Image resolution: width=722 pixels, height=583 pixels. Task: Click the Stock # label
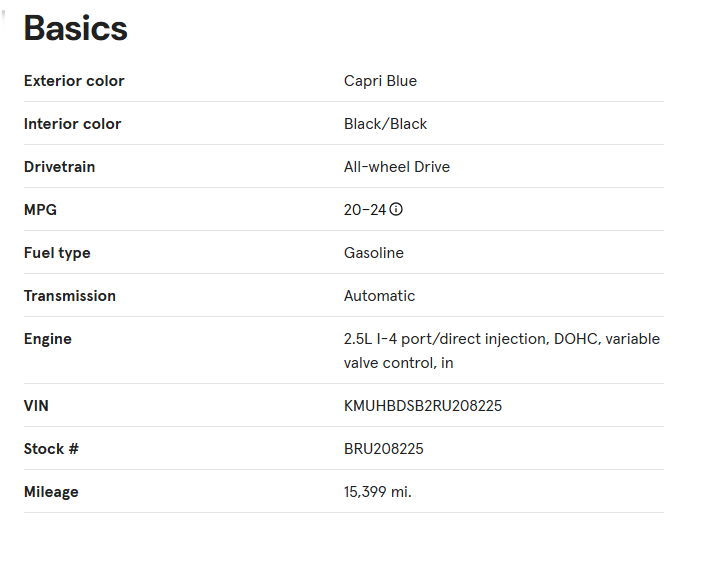(x=51, y=449)
